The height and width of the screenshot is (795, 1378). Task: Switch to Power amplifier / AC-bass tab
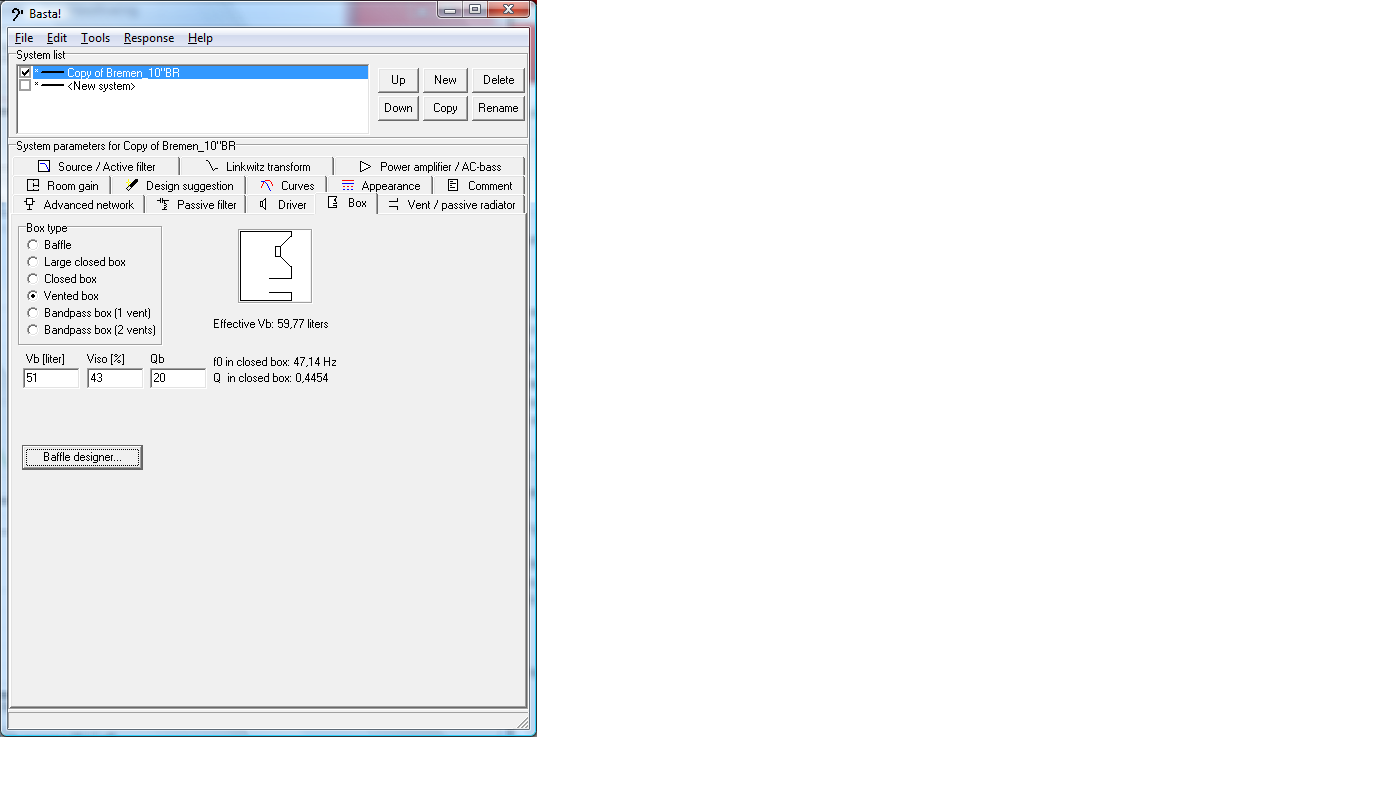coord(430,167)
